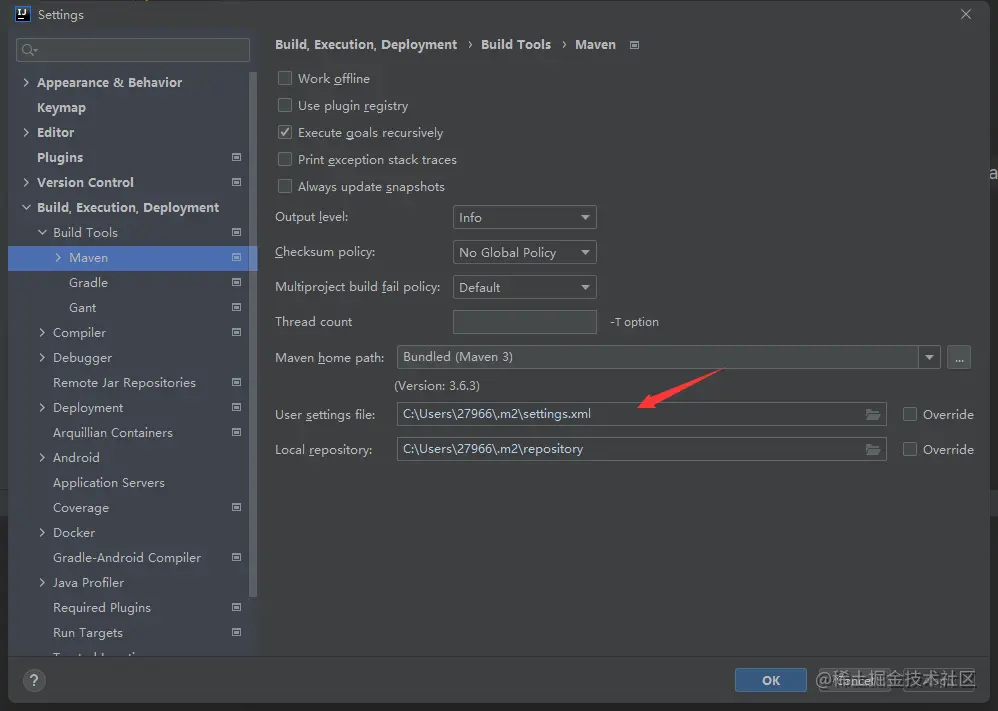Open Remote Jar Repositories settings
Viewport: 998px width, 711px height.
click(124, 383)
